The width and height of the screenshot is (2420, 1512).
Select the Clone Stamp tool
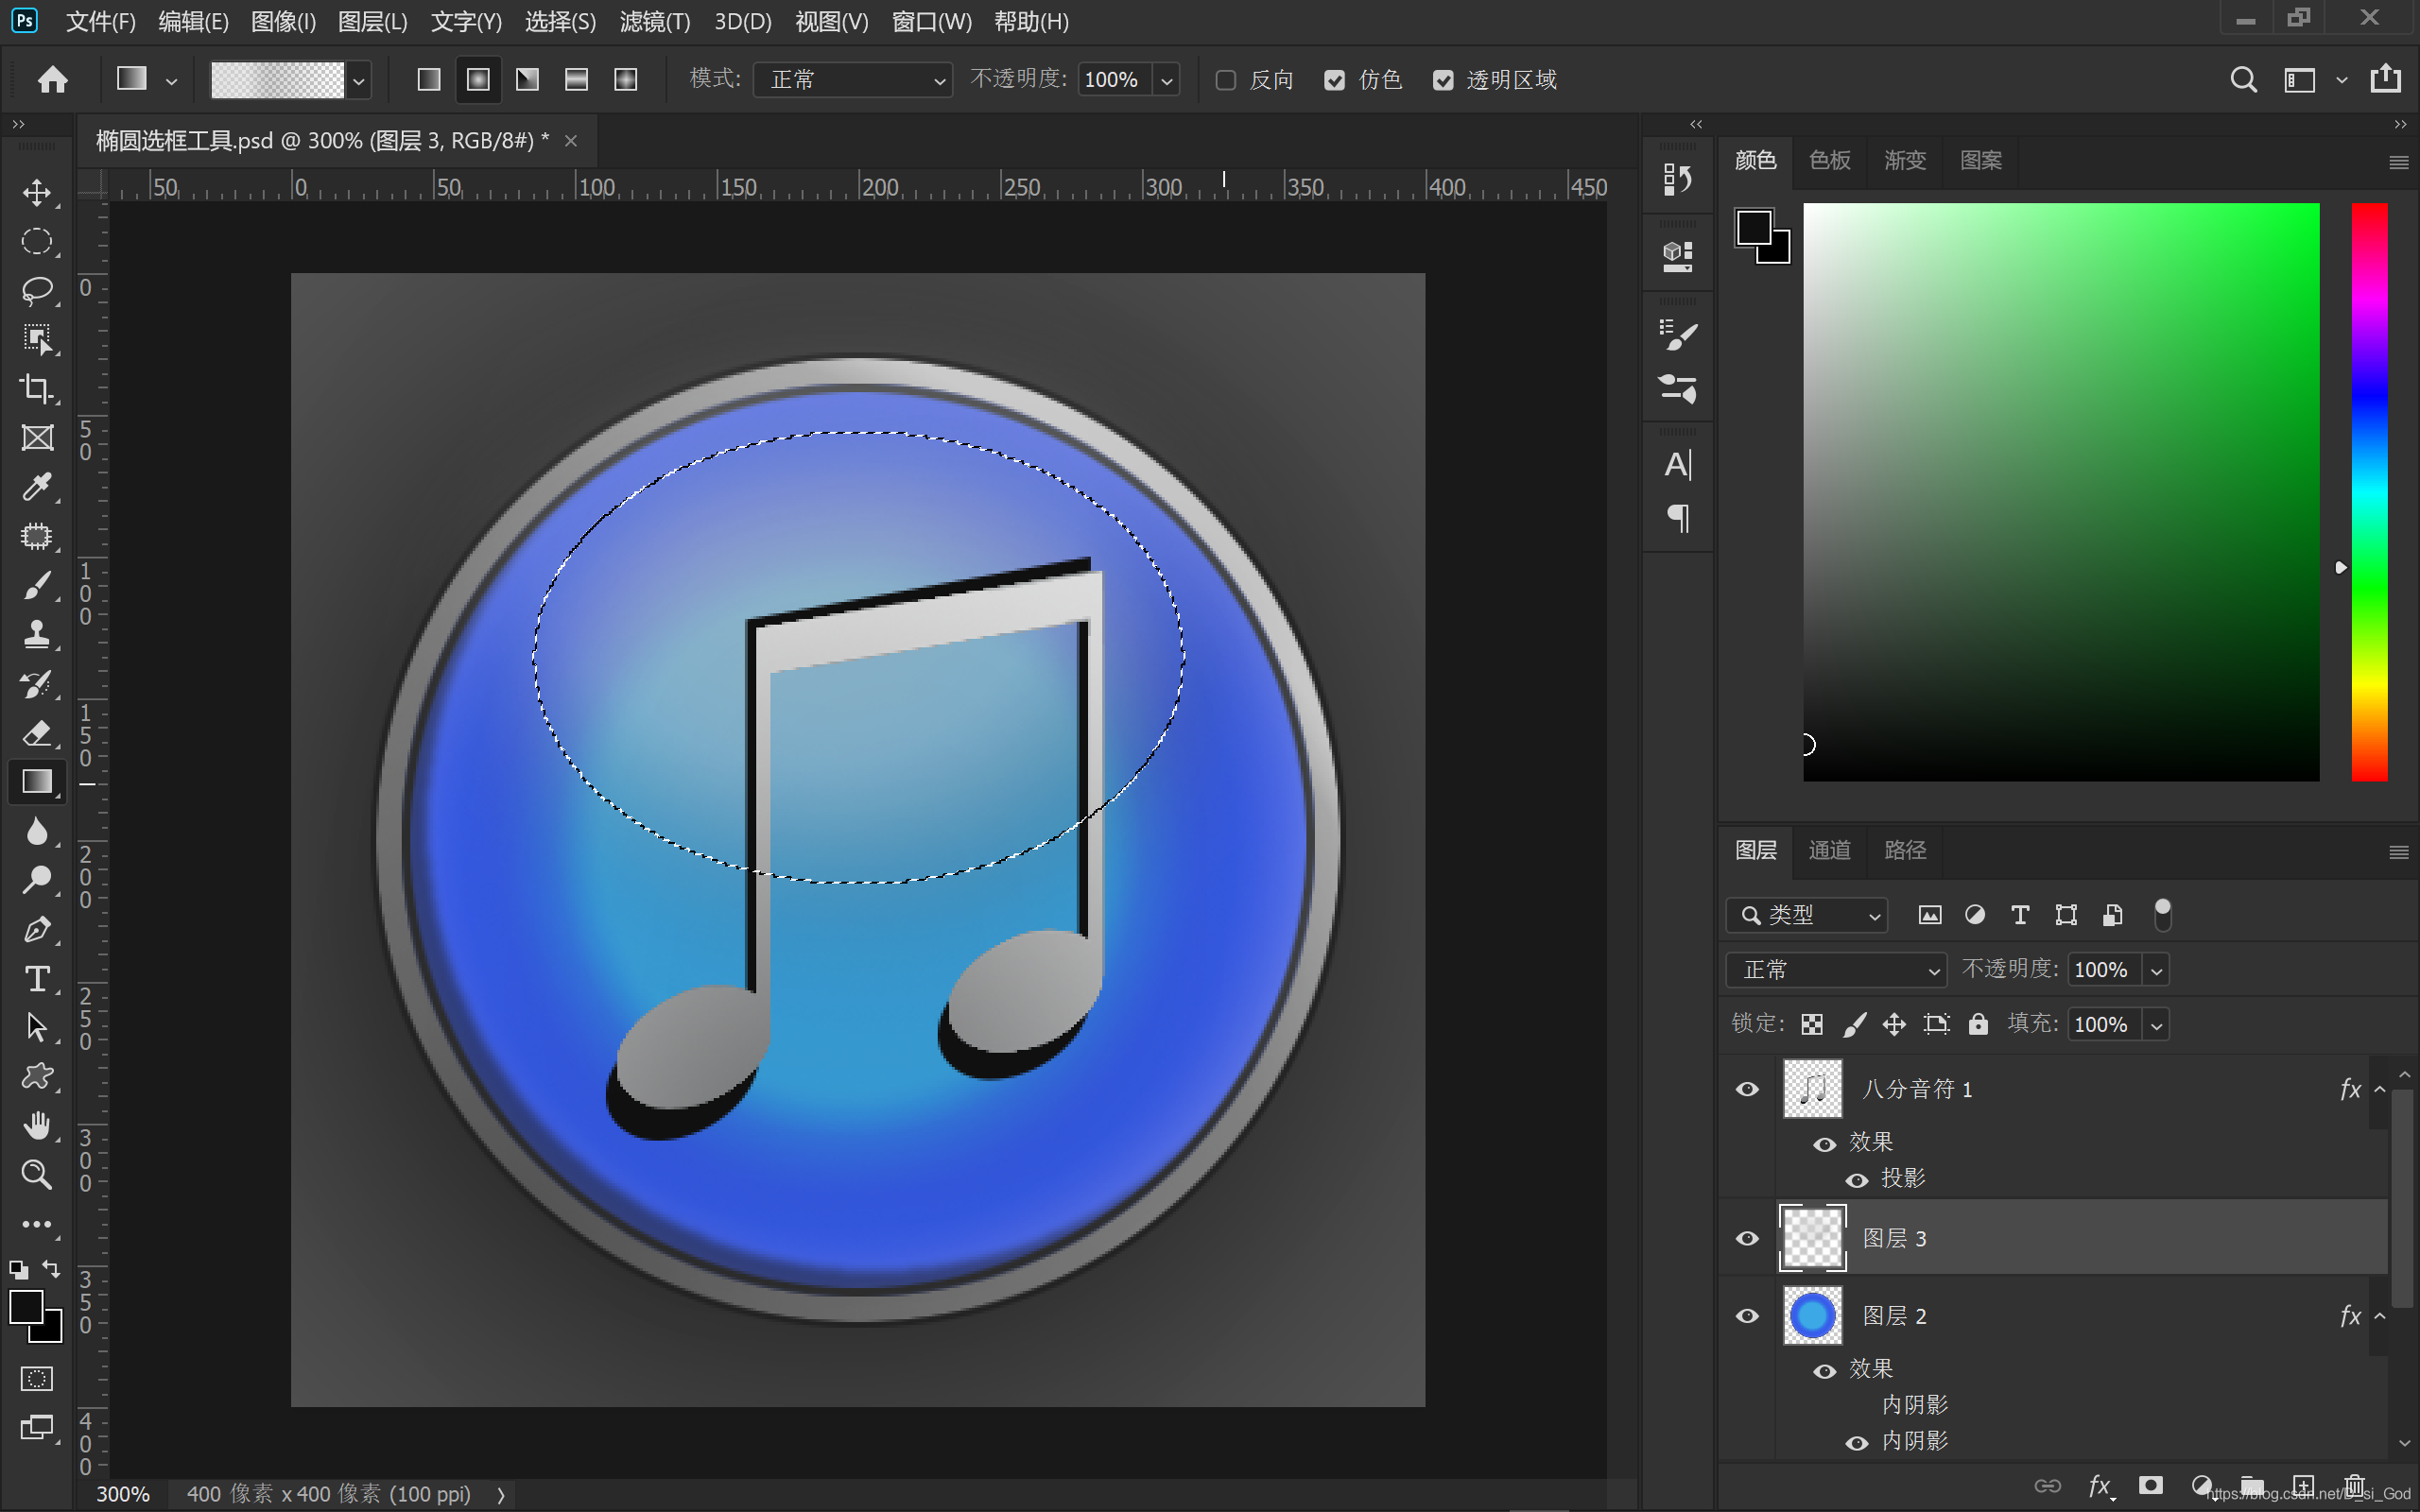click(x=37, y=634)
